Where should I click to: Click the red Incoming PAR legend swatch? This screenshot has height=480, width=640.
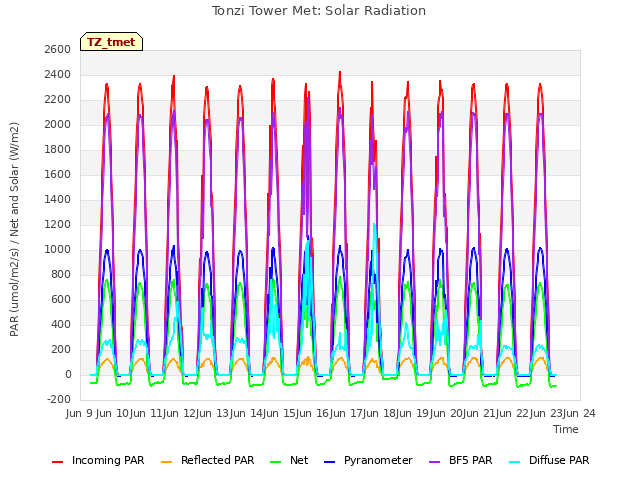tap(58, 462)
